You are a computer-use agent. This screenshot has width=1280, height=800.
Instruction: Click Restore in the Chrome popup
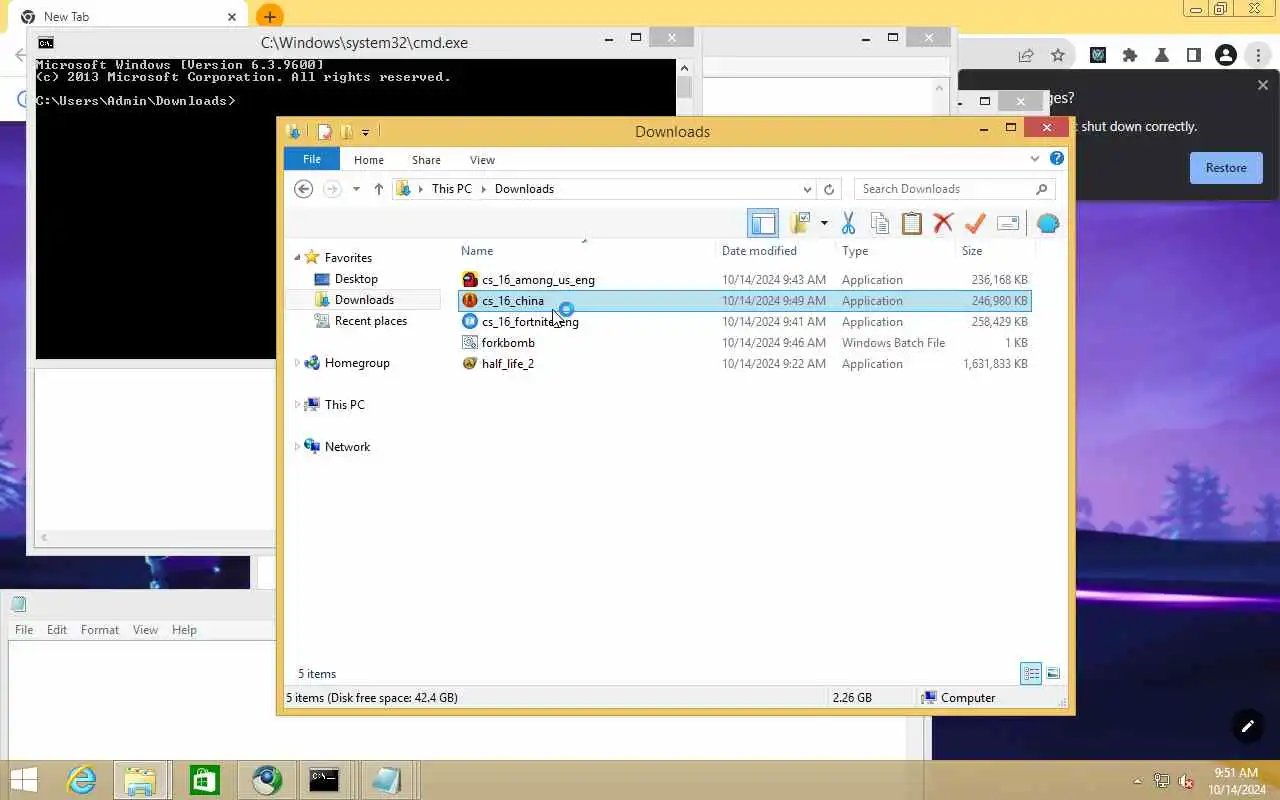coord(1226,168)
